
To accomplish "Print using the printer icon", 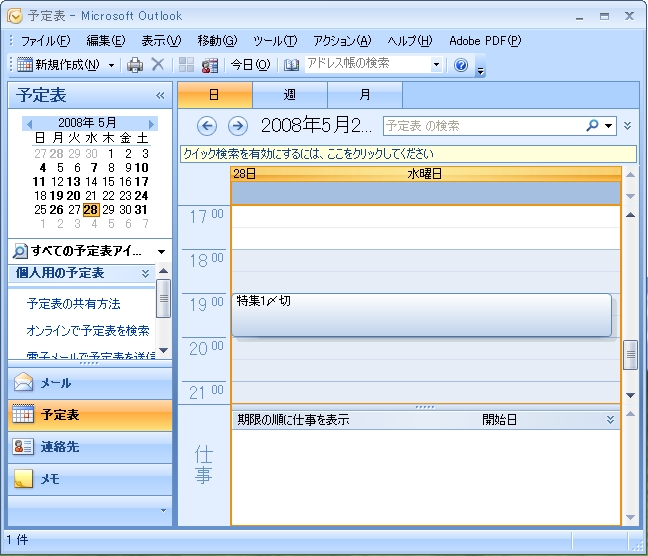I will [135, 65].
